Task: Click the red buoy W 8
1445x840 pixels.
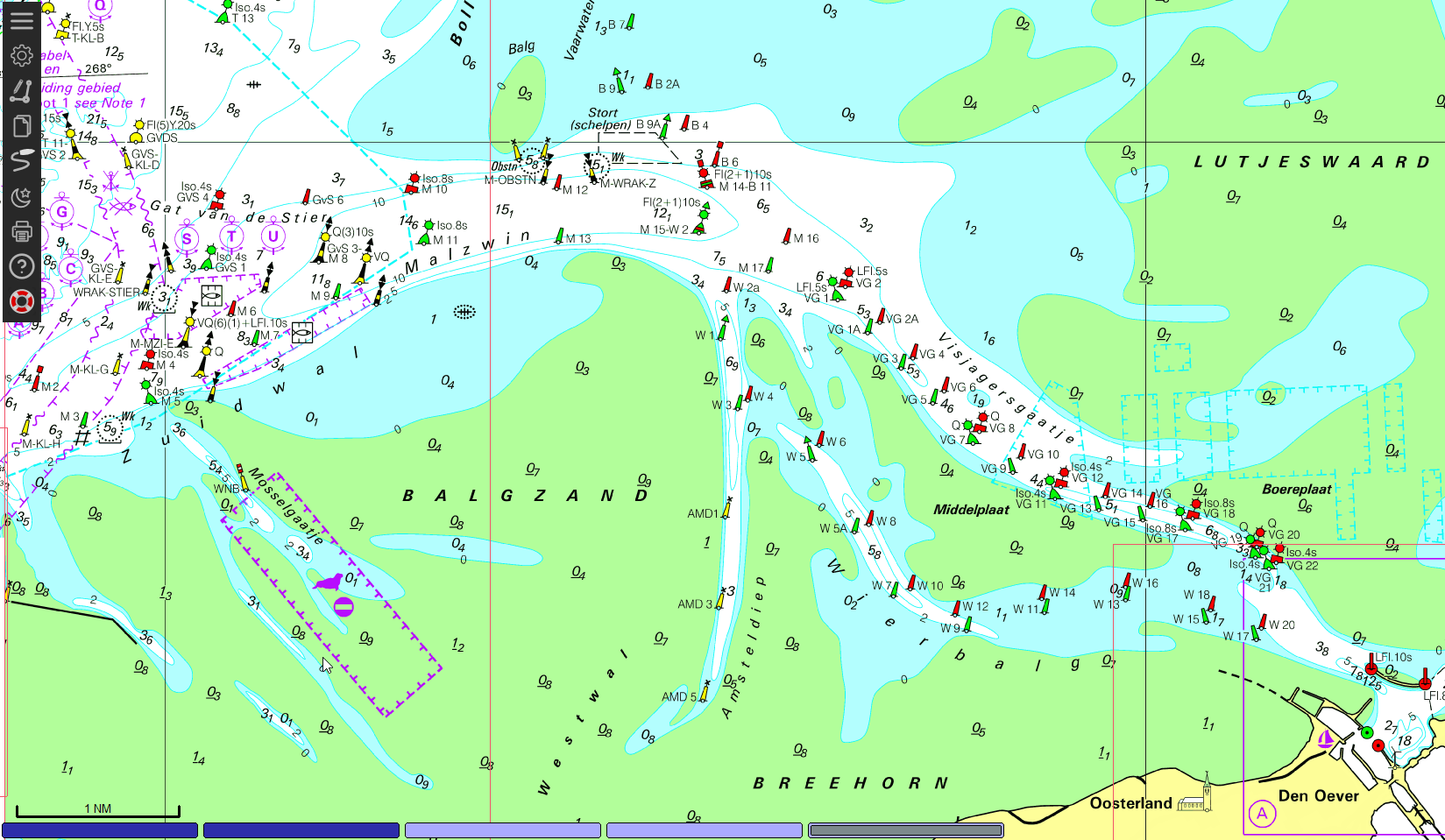Action: click(x=870, y=519)
